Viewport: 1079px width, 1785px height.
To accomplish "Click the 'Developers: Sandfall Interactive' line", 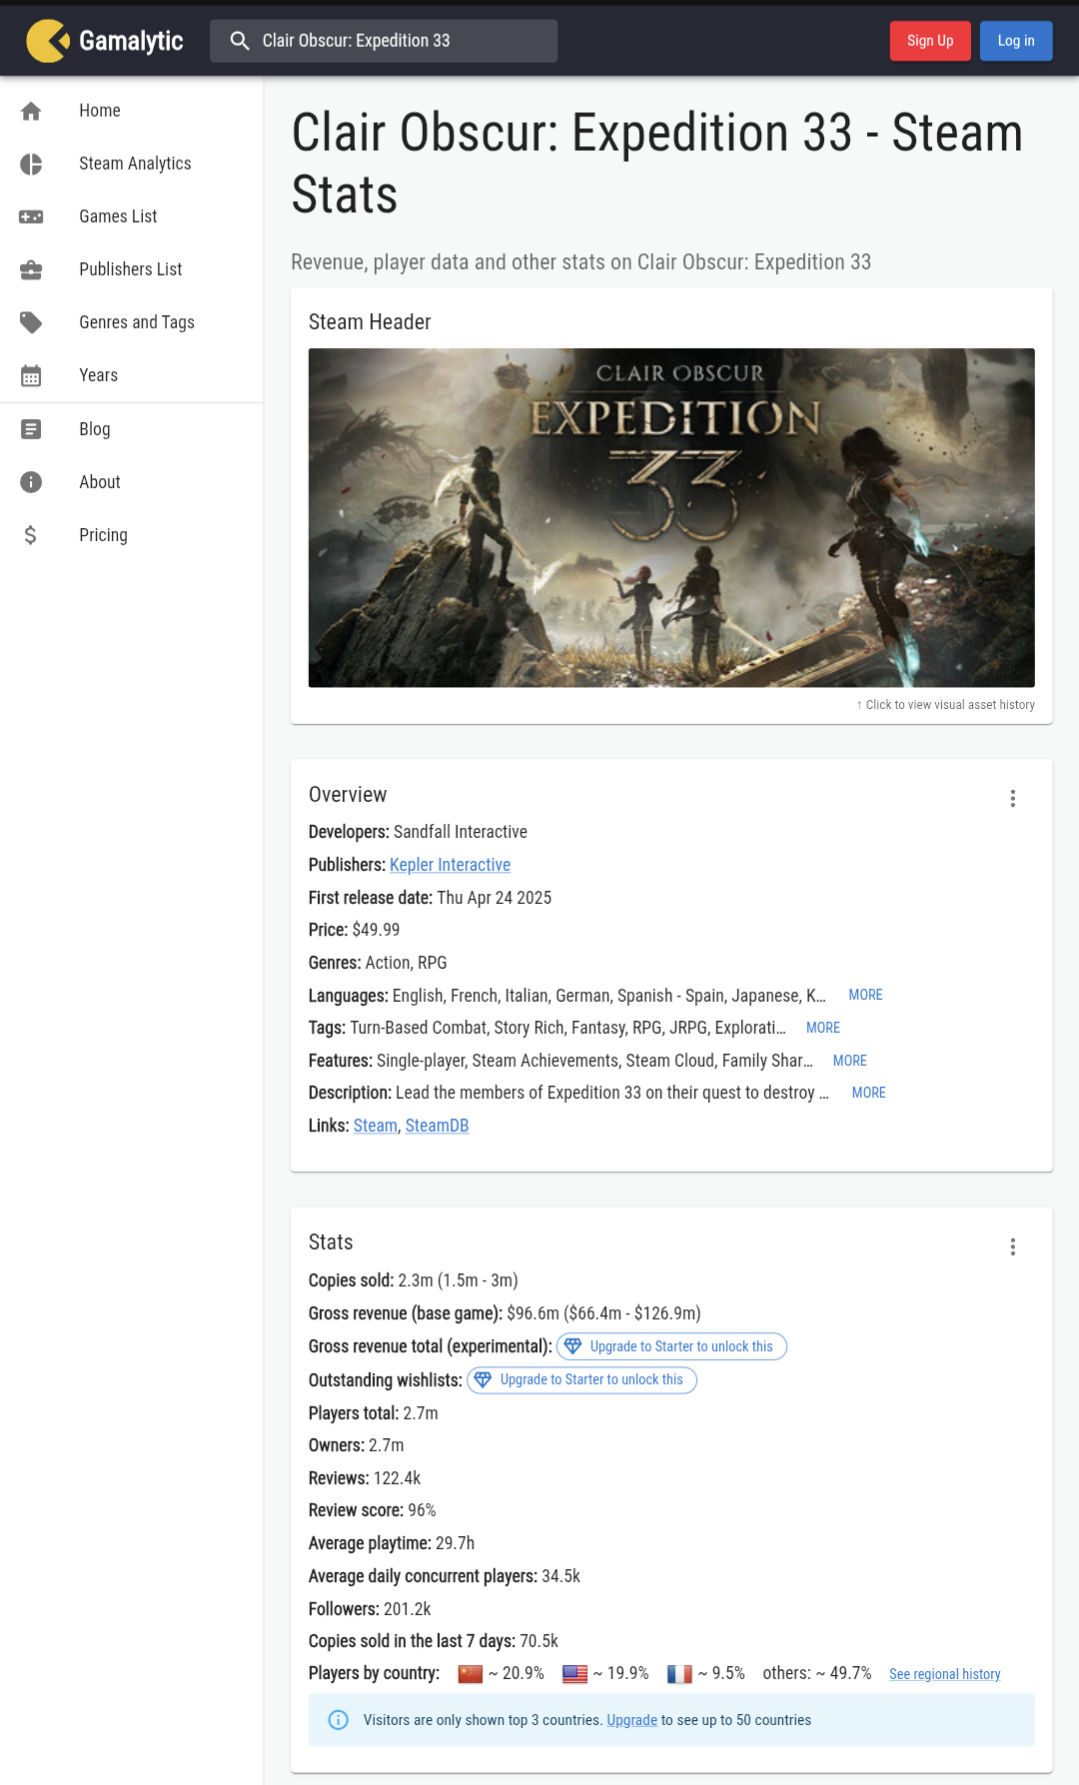I will coord(418,832).
